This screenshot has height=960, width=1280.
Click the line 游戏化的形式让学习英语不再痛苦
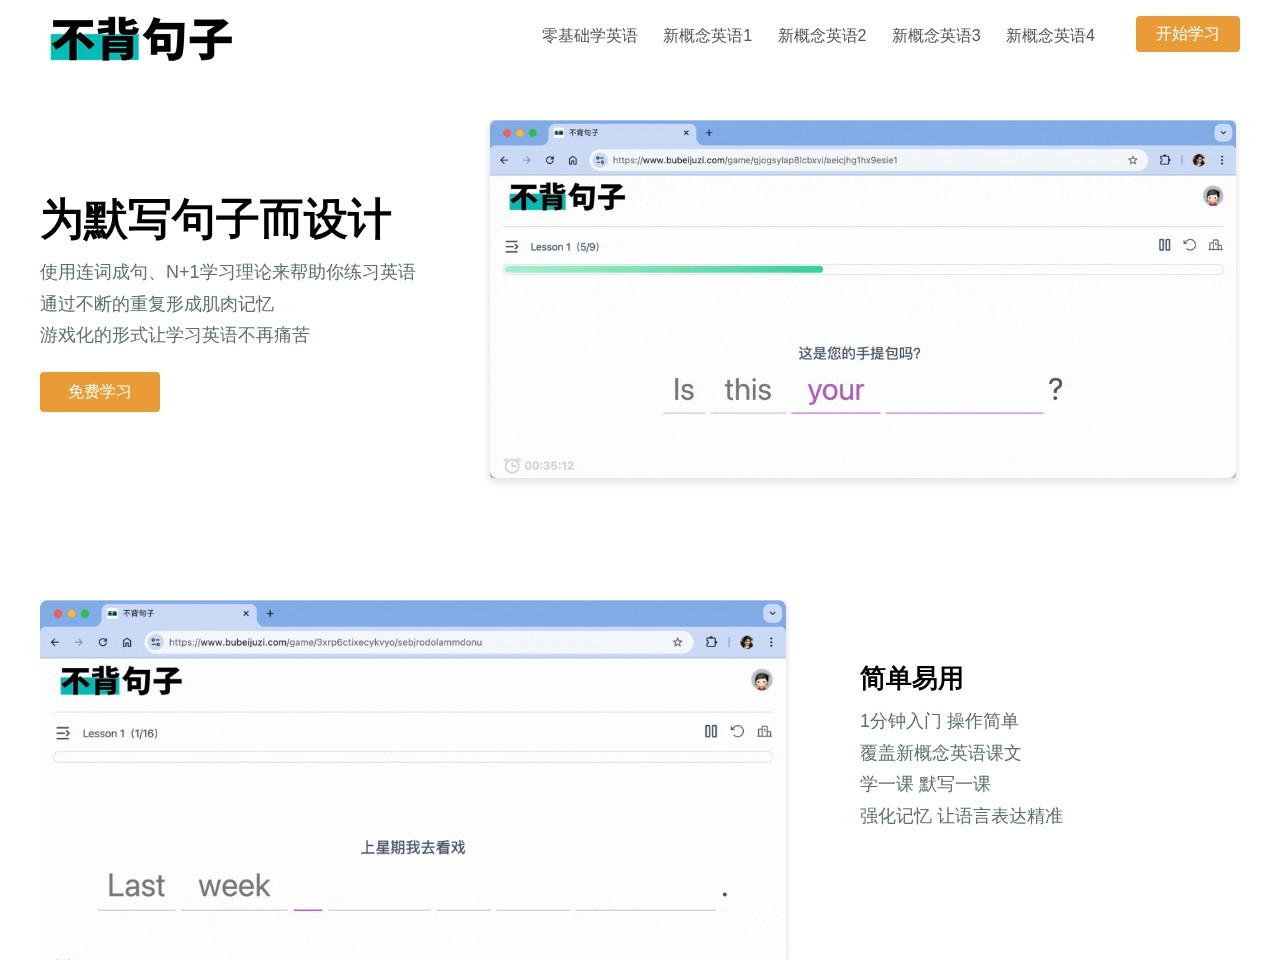pos(175,335)
